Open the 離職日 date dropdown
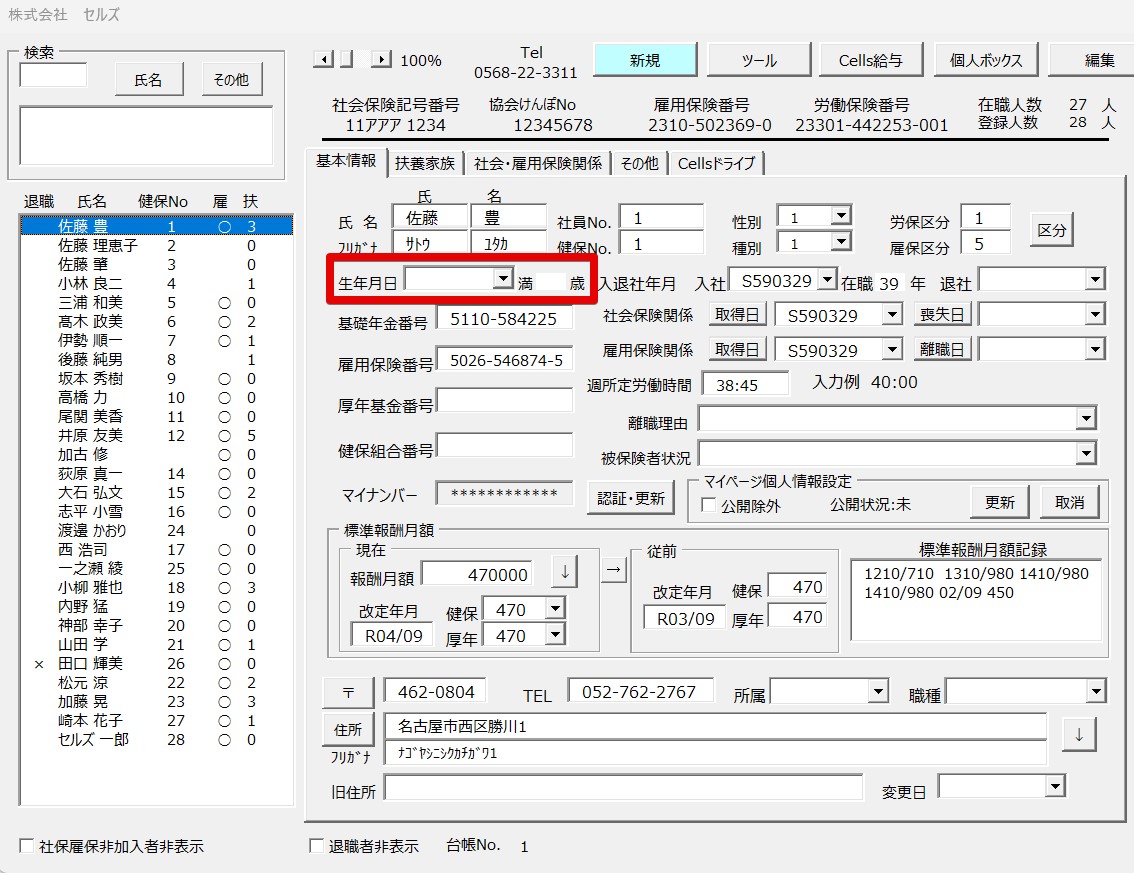This screenshot has height=873, width=1134. (x=1096, y=349)
